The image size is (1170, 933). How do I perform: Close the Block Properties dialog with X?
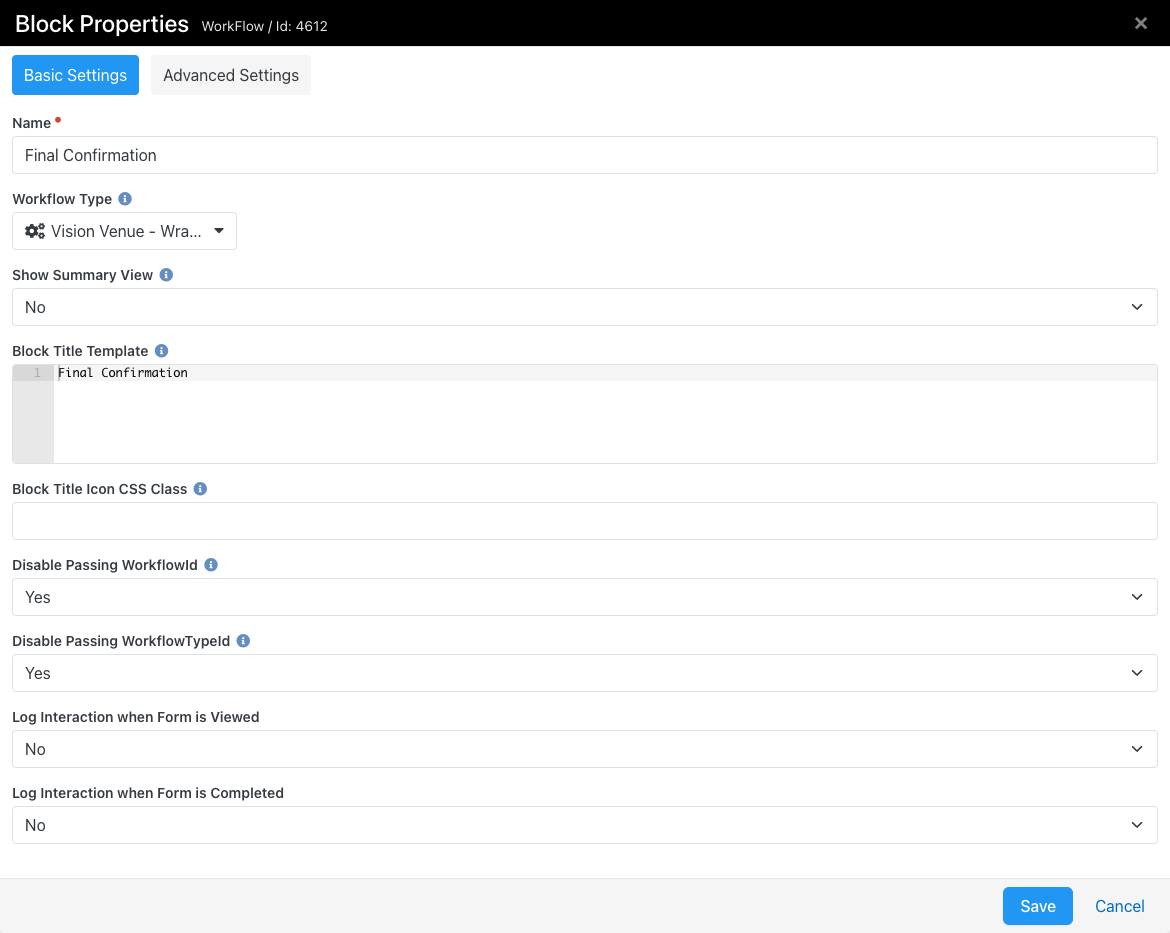coord(1141,23)
